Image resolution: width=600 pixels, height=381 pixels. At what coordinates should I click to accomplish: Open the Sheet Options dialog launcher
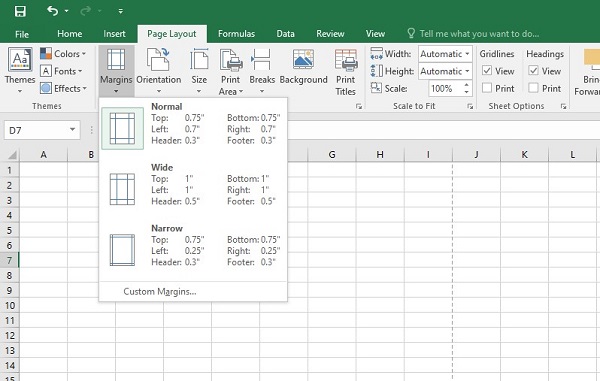[563, 106]
